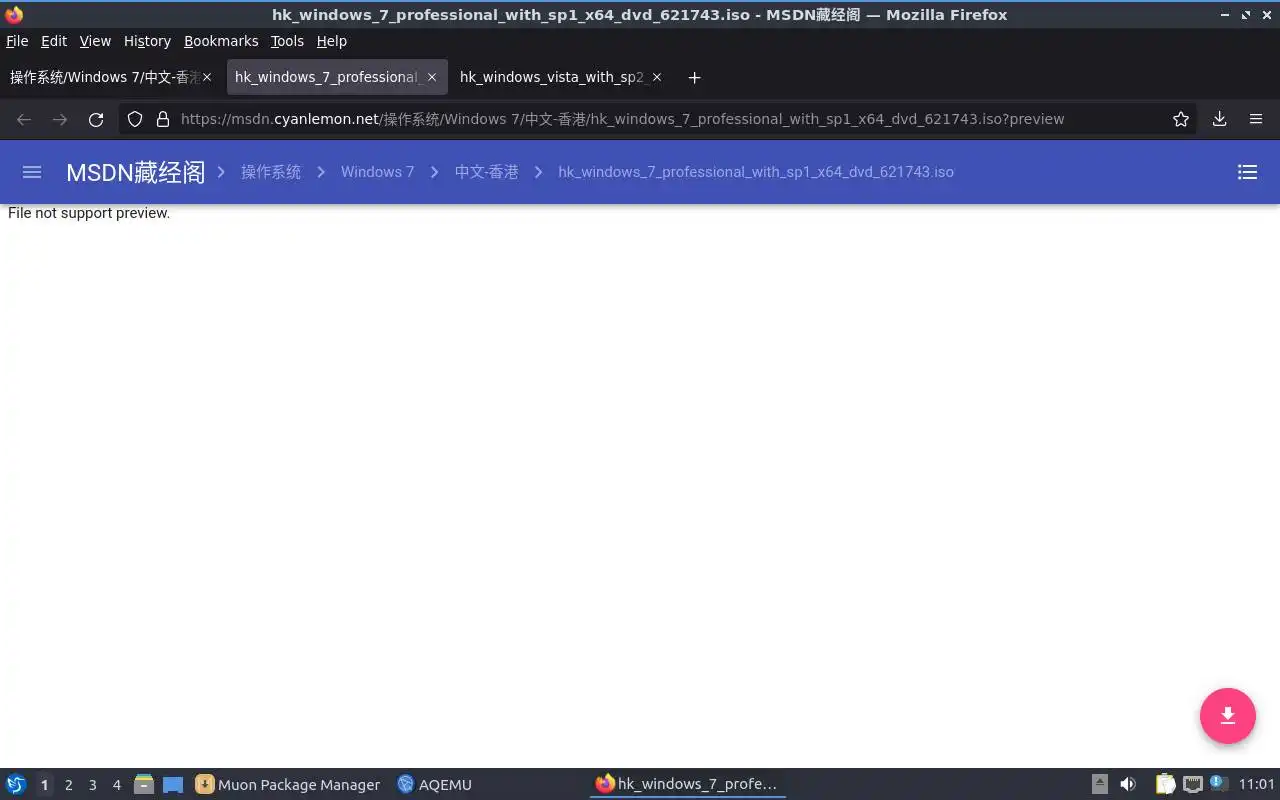This screenshot has width=1280, height=800.
Task: Click the blue show desktop taskbar icon
Action: (173, 785)
